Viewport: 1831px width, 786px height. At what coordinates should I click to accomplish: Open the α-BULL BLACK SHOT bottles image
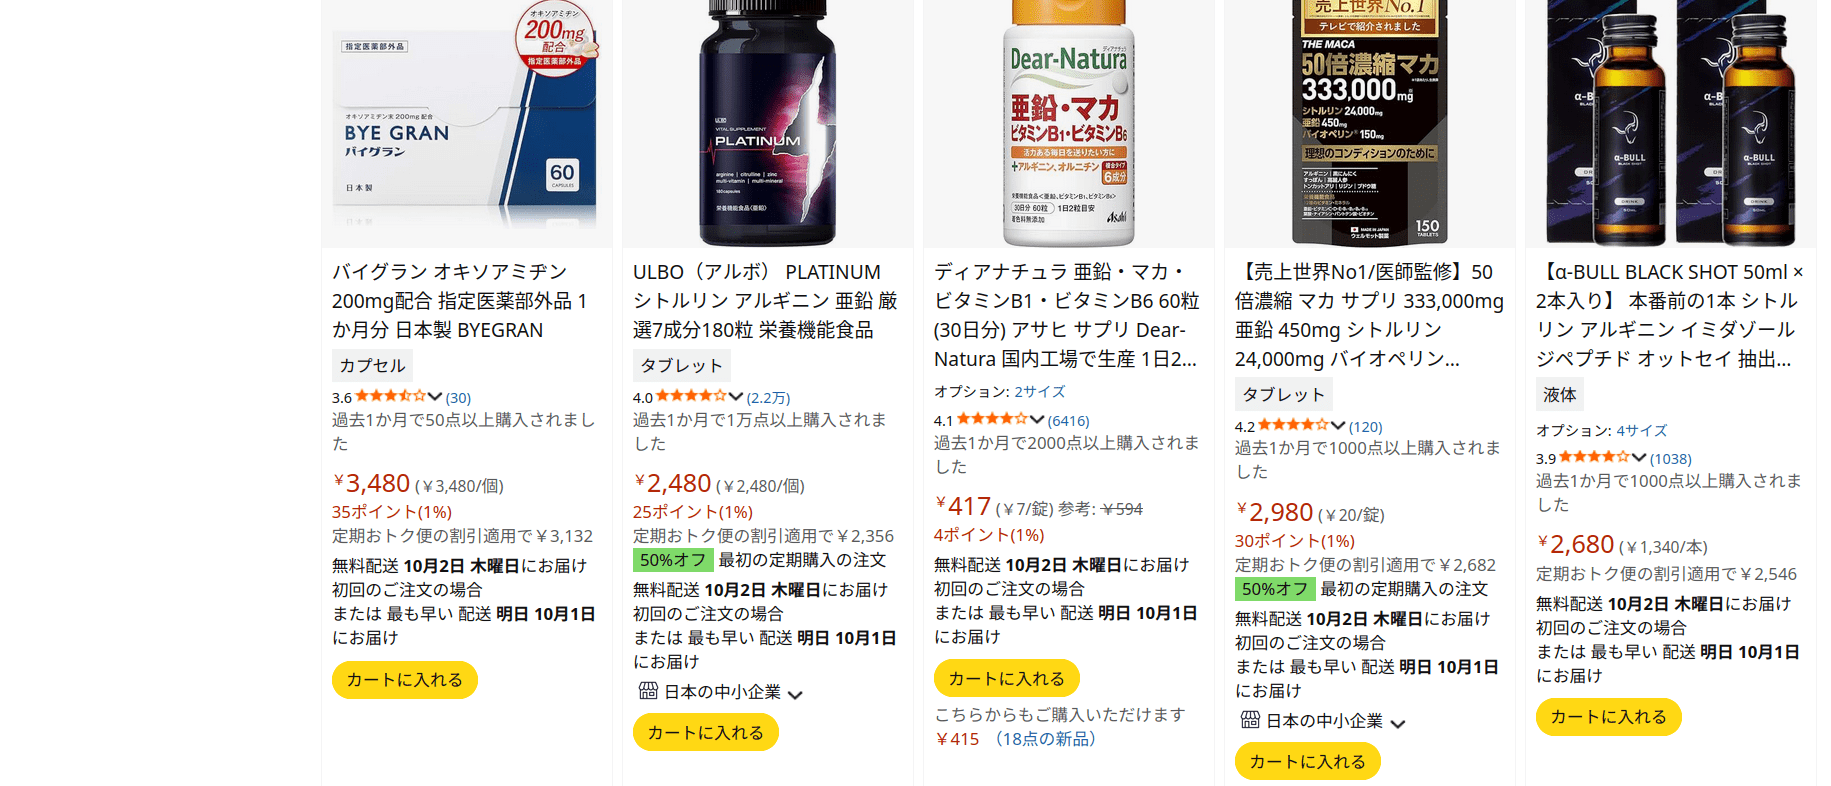pyautogui.click(x=1670, y=122)
